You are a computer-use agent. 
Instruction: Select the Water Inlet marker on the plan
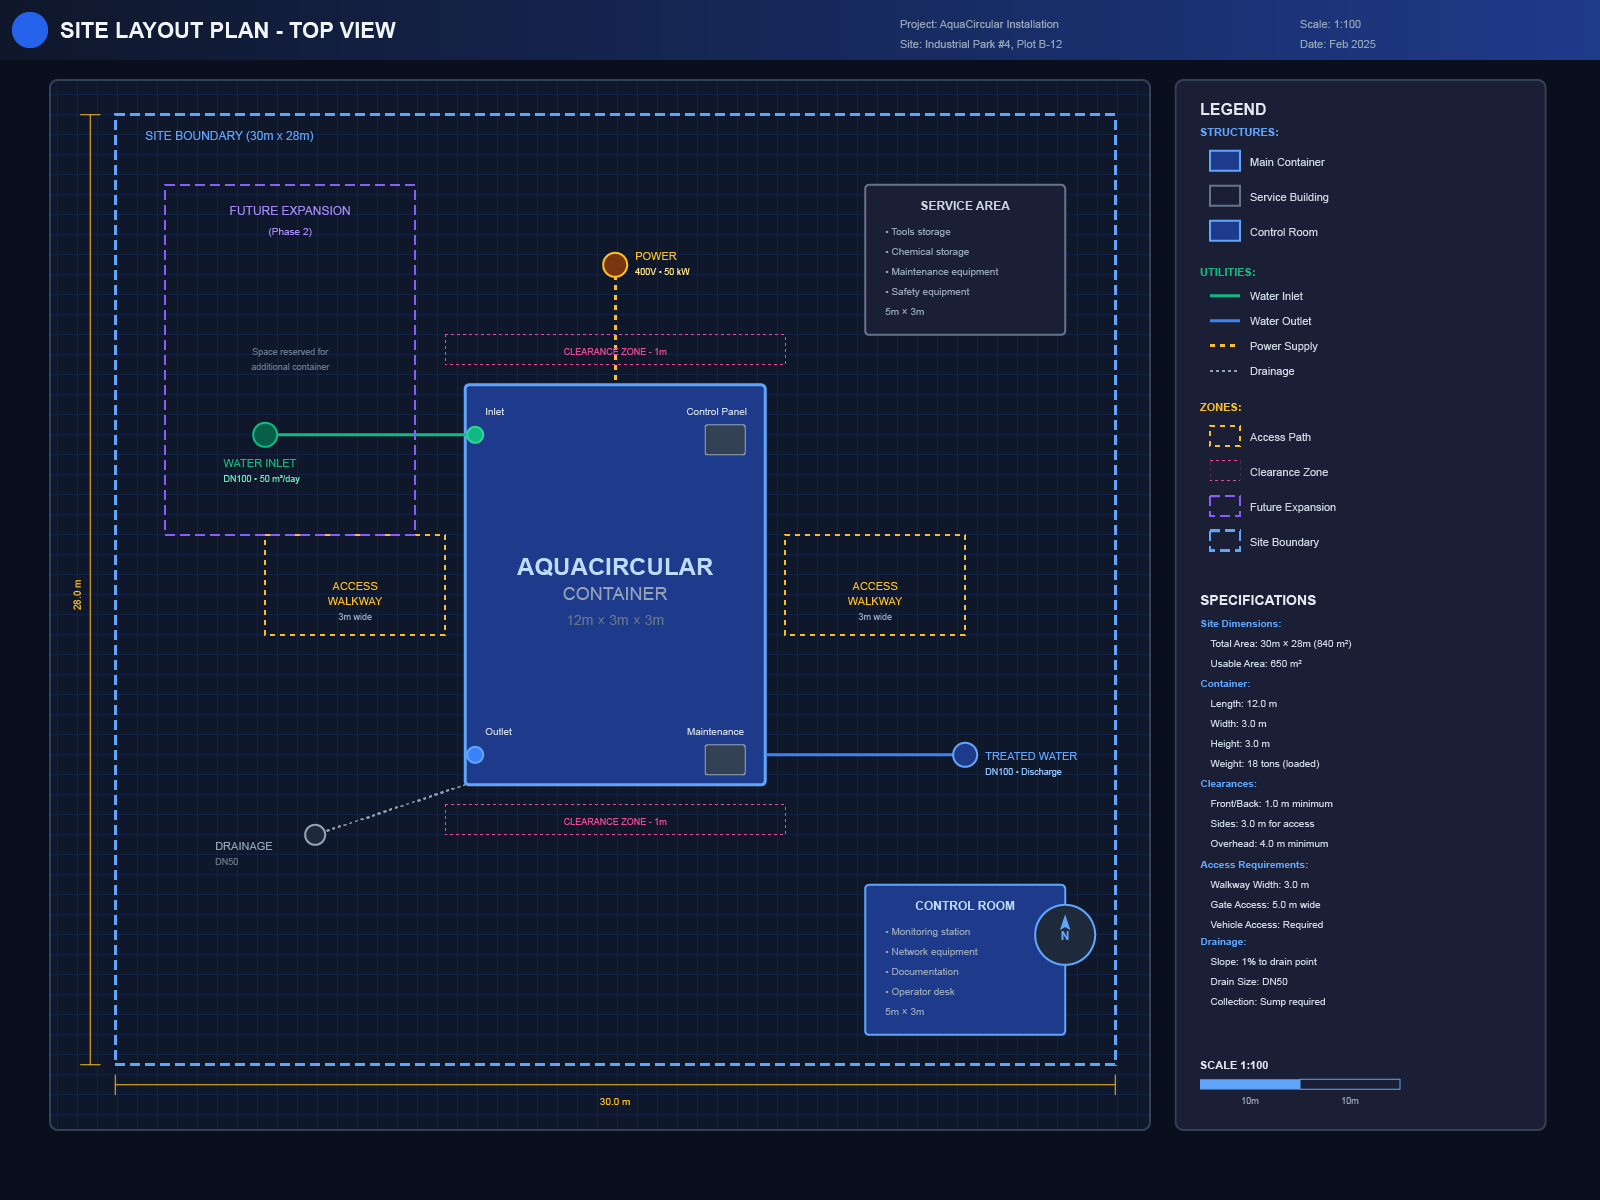point(264,434)
